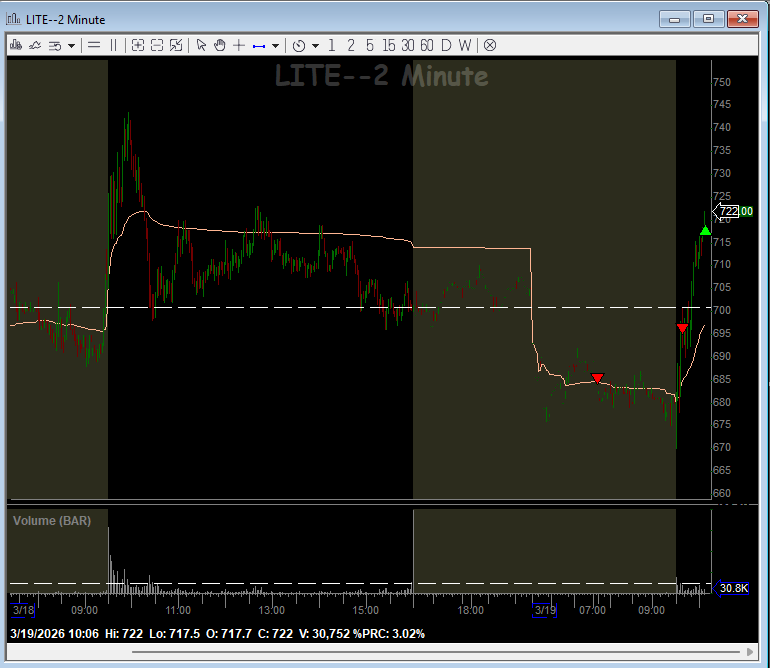The image size is (770, 668).
Task: Click the 13:00 time axis label
Action: 272,610
